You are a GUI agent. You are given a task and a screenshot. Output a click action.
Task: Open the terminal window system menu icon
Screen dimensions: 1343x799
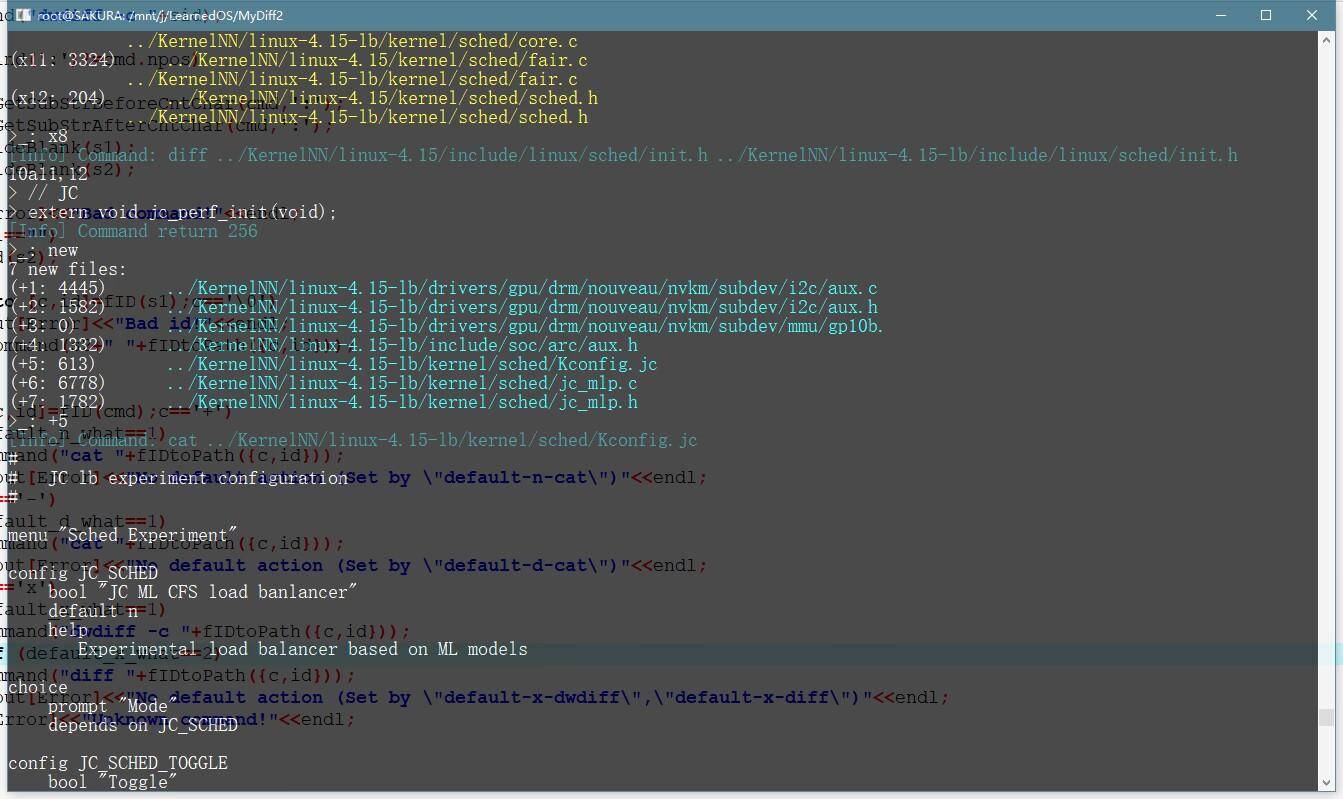point(23,15)
